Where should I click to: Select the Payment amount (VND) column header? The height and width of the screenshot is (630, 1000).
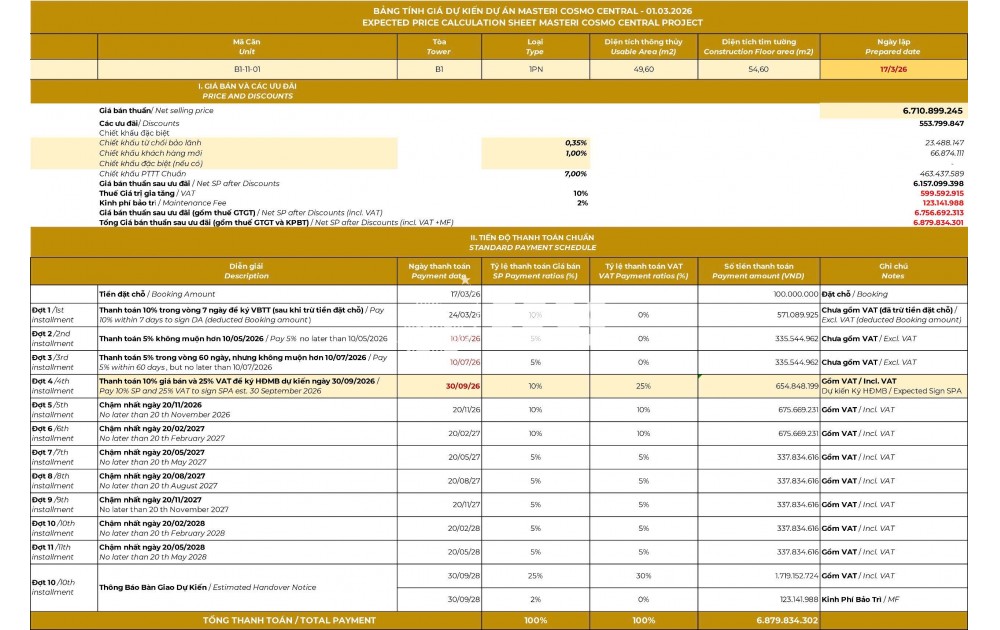(758, 271)
